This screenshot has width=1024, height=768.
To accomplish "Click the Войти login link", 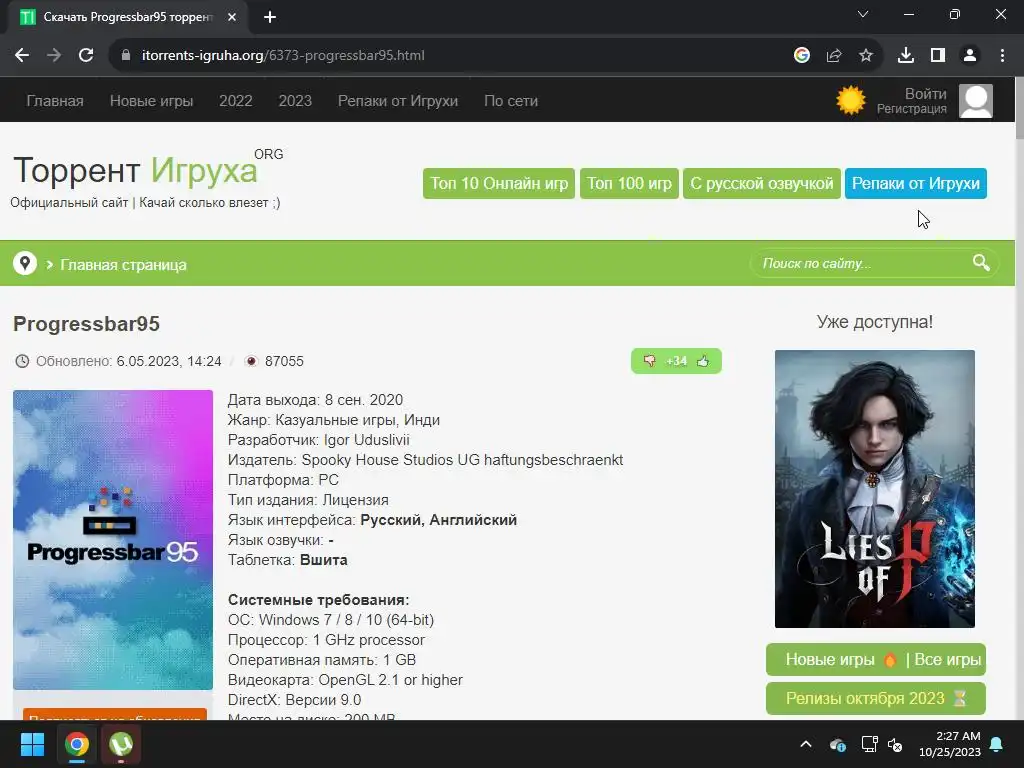I will point(925,93).
